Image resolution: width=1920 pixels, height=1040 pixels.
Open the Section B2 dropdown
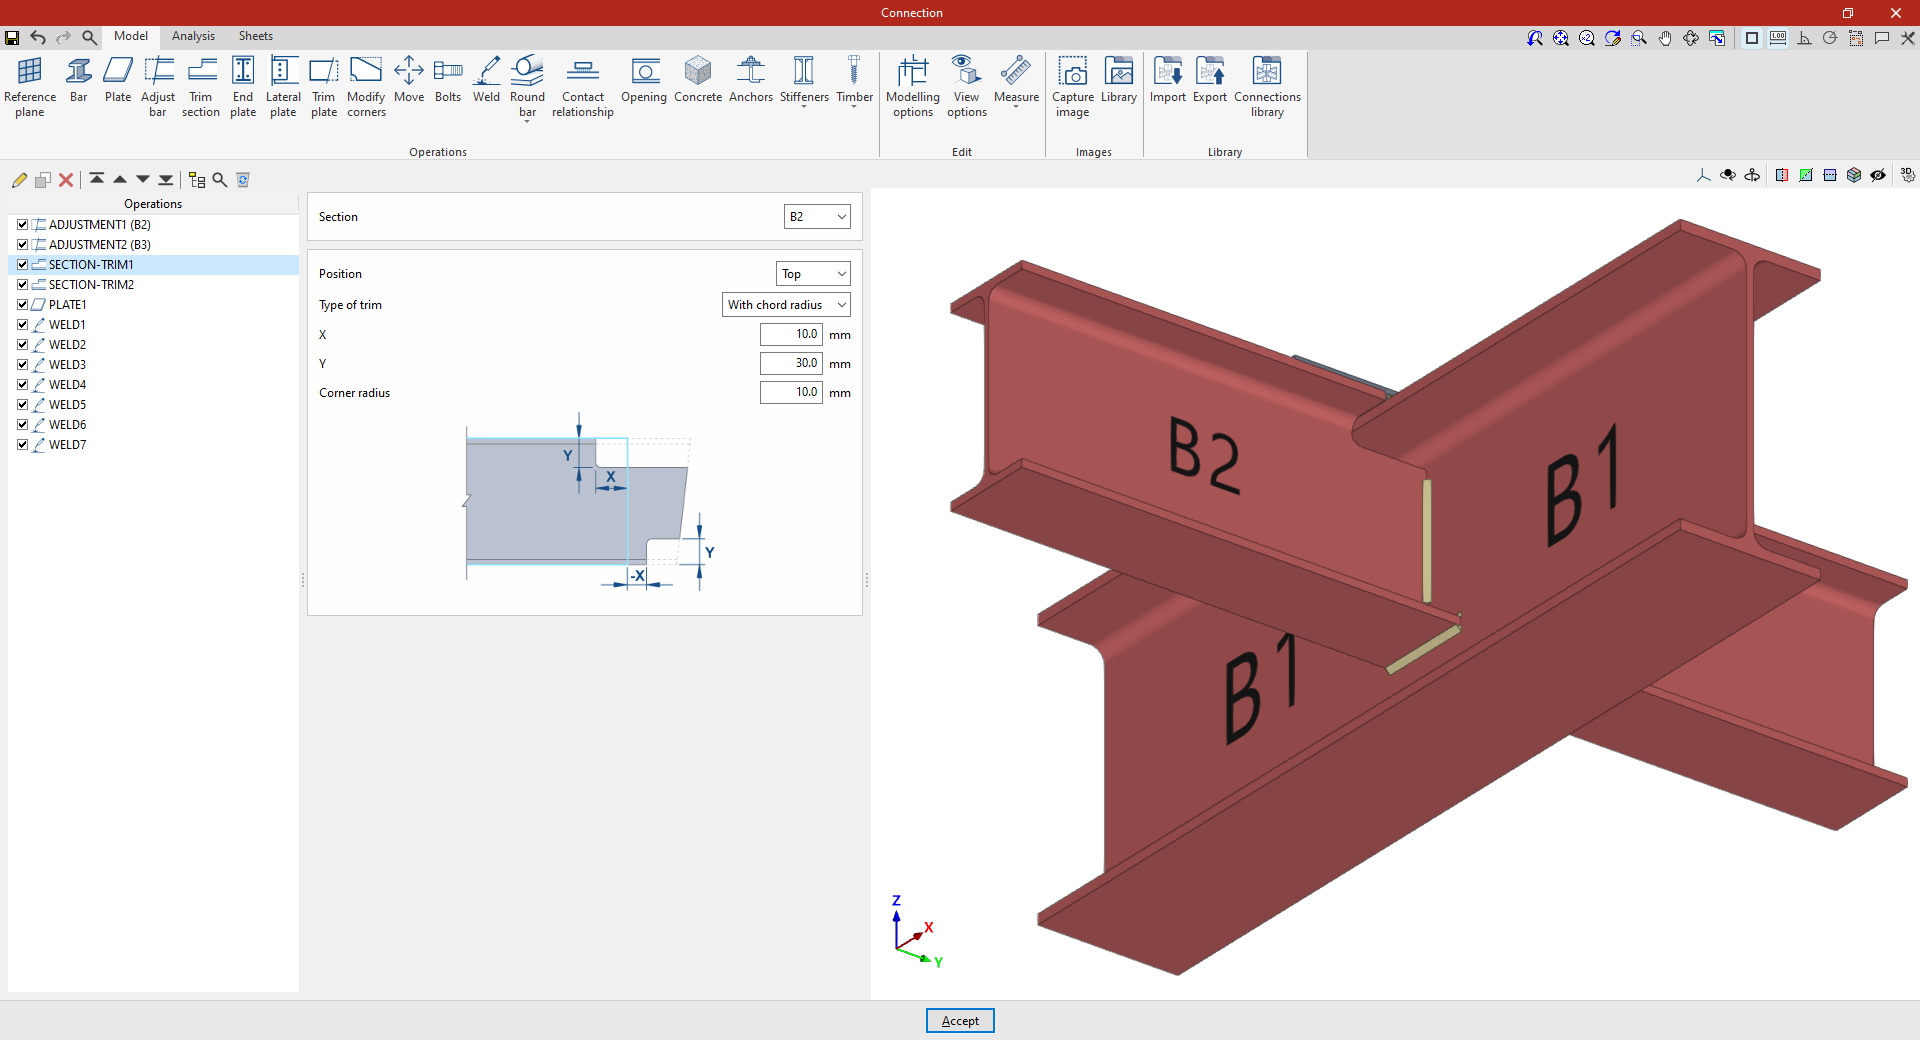click(x=817, y=217)
